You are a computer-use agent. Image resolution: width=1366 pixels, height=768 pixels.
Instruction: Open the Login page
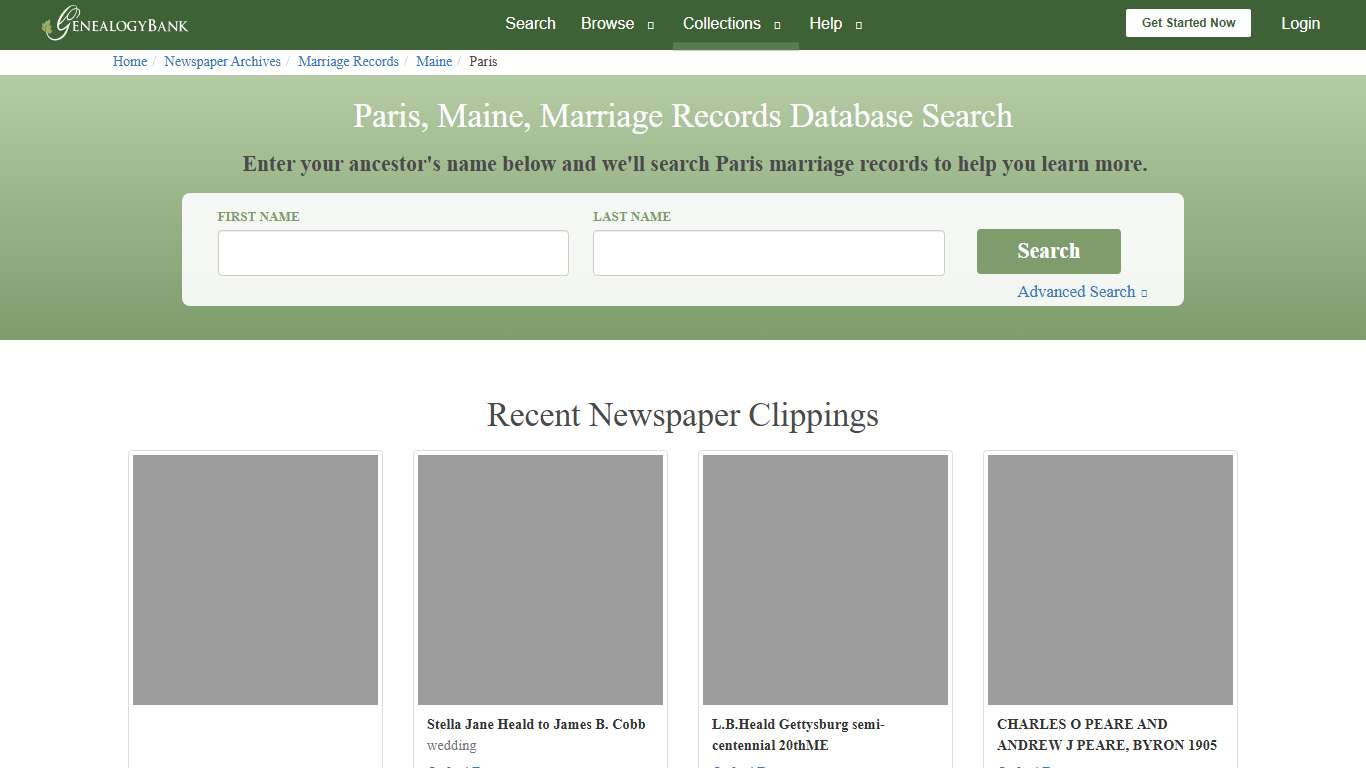pos(1300,23)
